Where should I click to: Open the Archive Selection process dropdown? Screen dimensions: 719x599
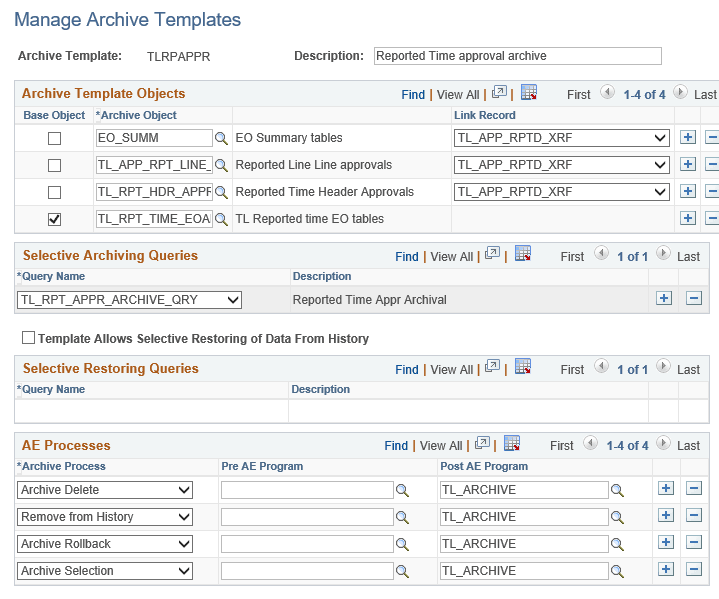point(105,571)
